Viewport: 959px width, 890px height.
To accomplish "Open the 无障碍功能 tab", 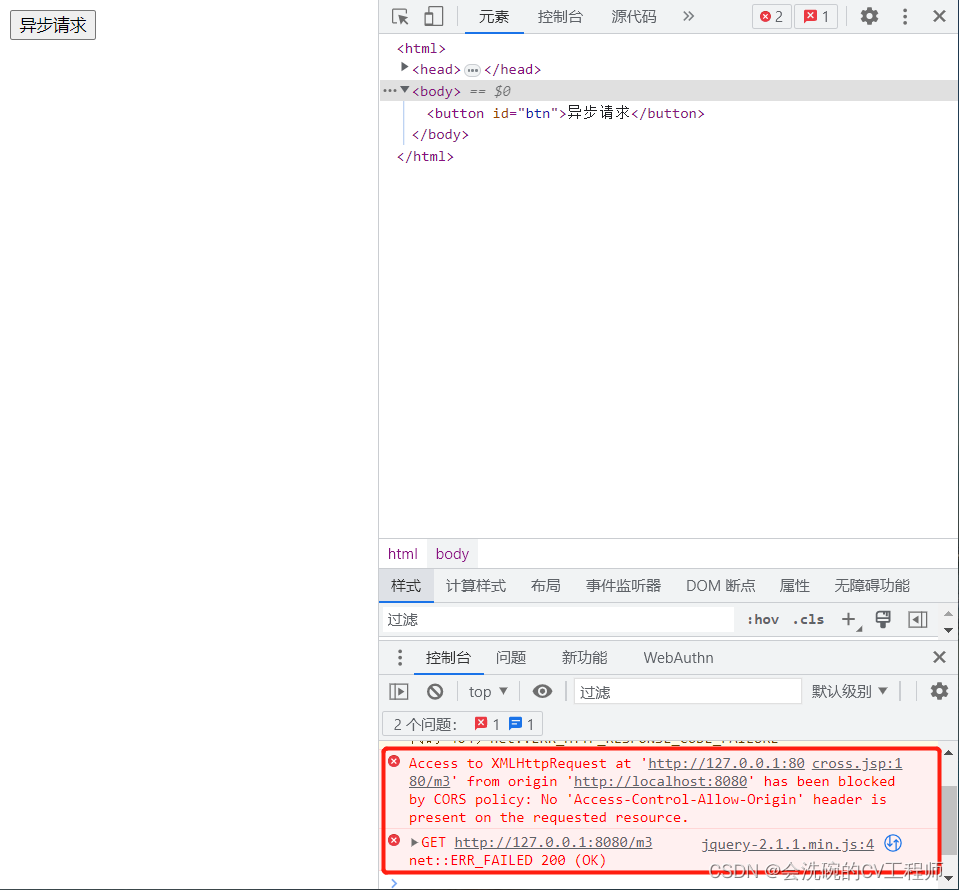I will click(x=872, y=586).
